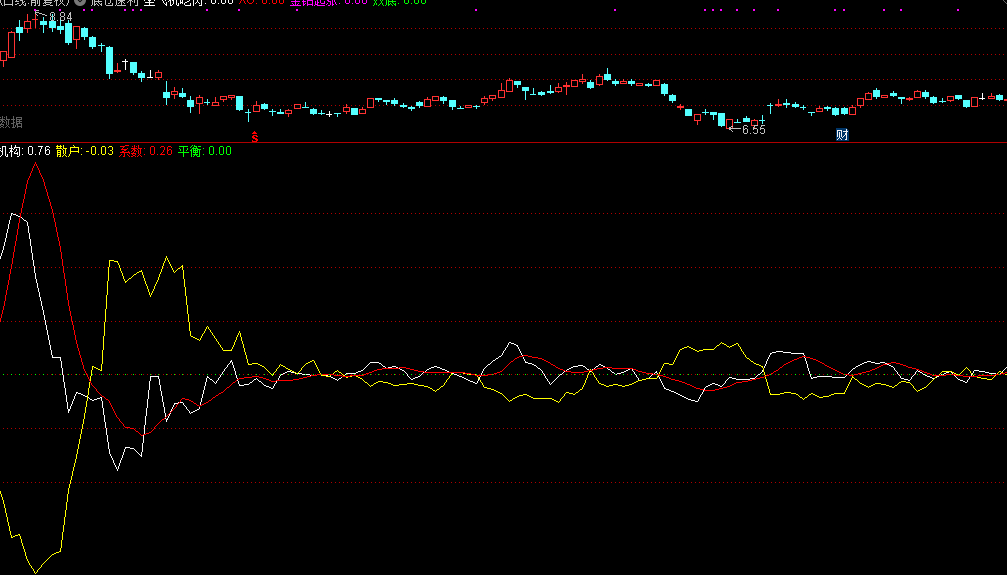
Task: Click the rightmost magenta signal dot
Action: point(958,10)
